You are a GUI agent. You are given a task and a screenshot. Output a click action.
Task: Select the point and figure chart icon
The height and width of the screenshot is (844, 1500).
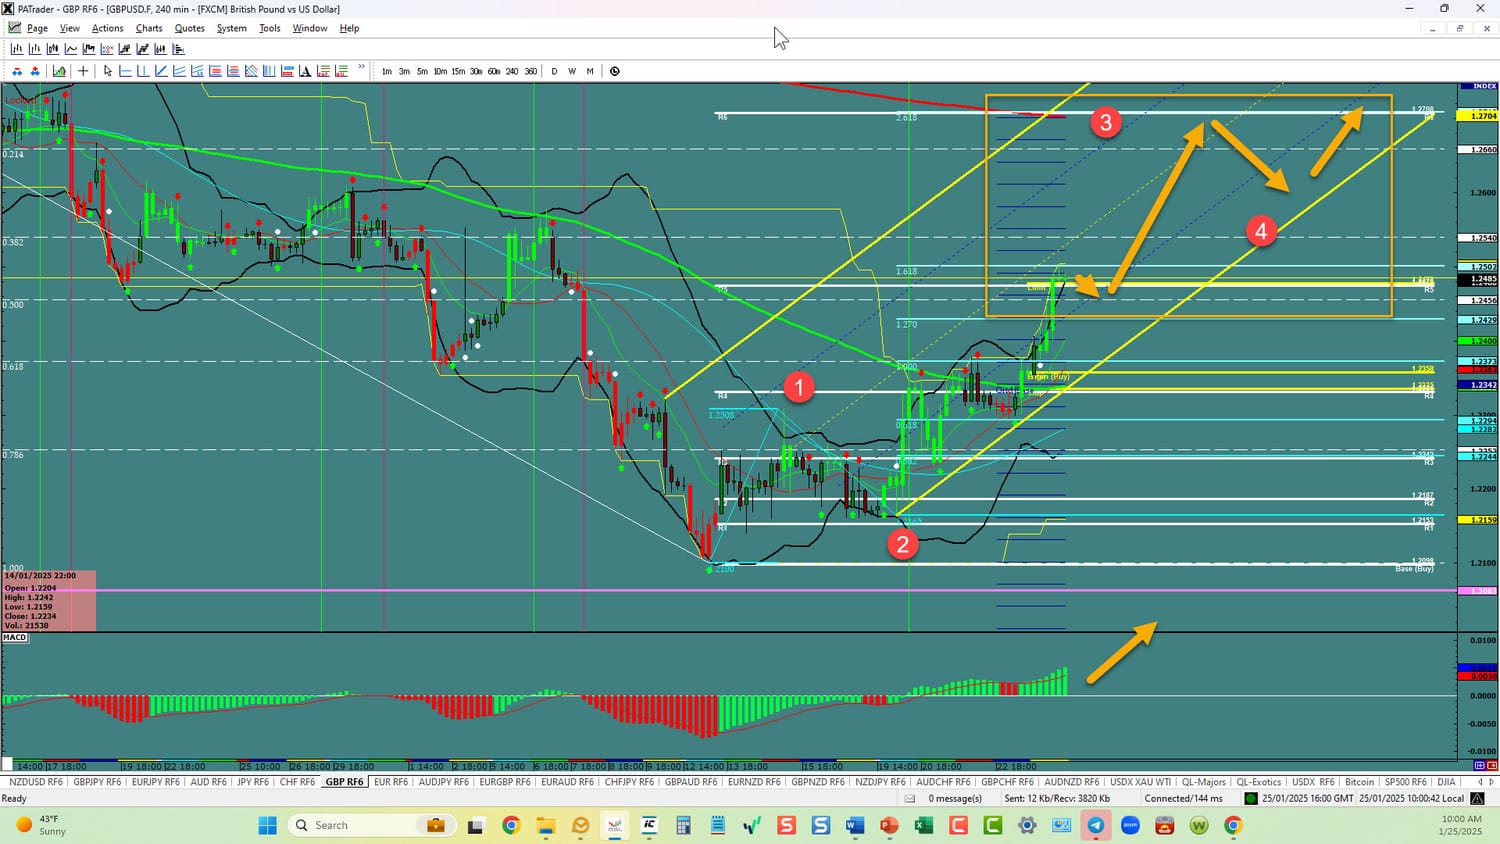point(107,49)
